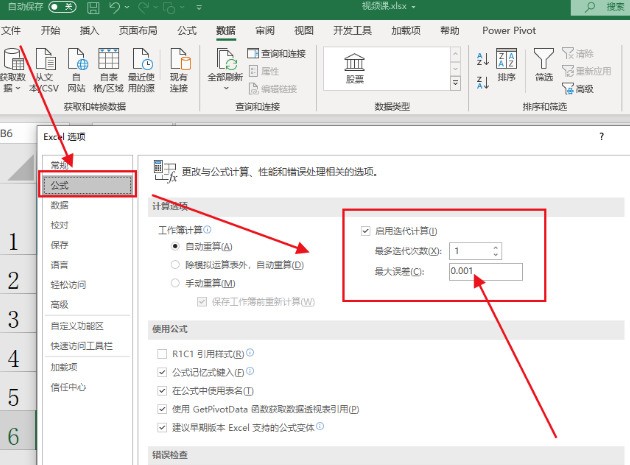Image resolution: width=630 pixels, height=465 pixels.
Task: Enable R1C1 引用样式 checkbox
Action: (x=162, y=354)
